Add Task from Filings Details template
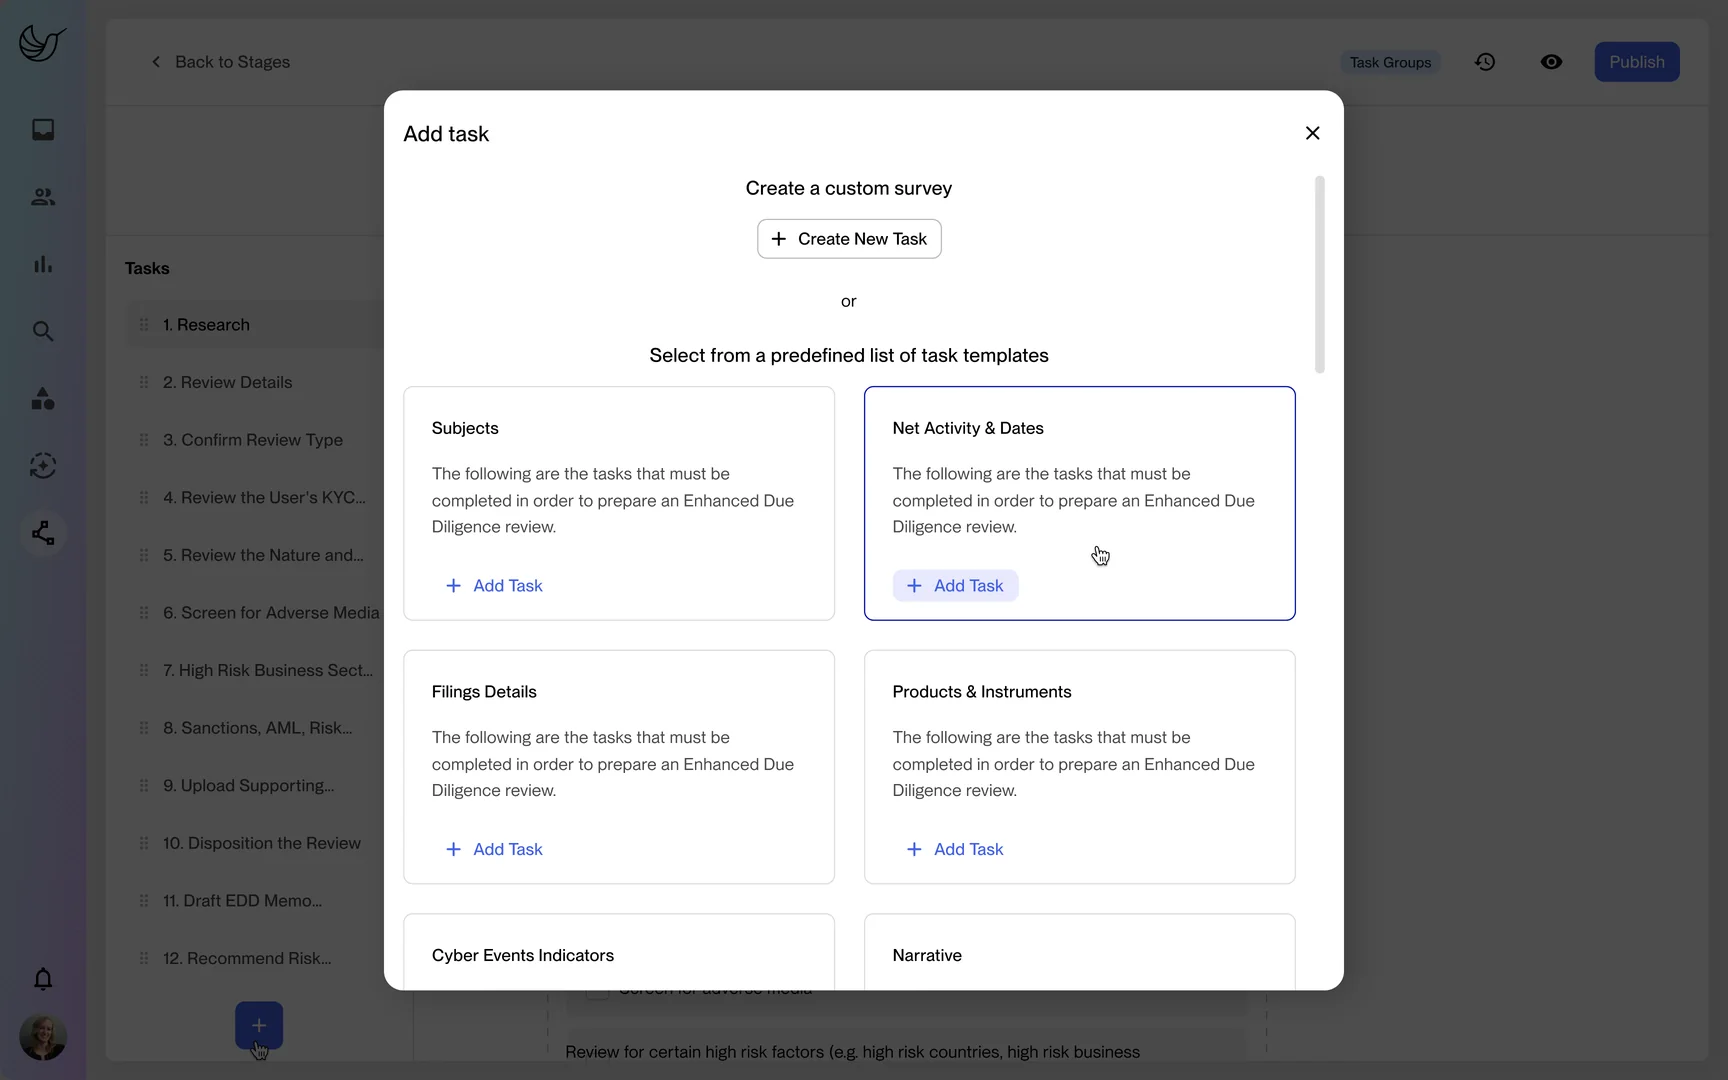 coord(494,849)
